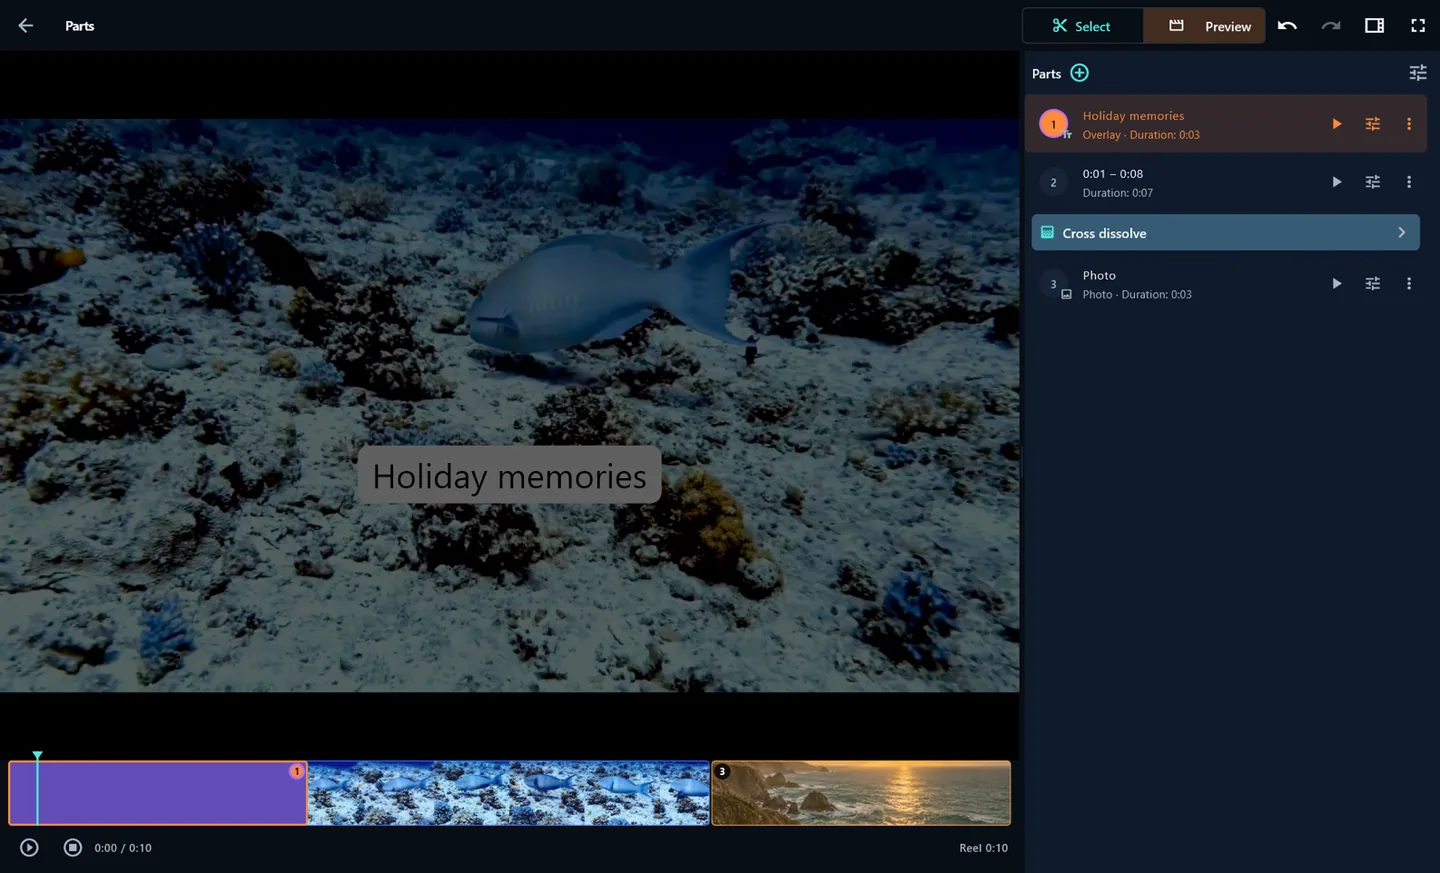Adjust settings for part 2 clip
1440x873 pixels.
click(1372, 182)
